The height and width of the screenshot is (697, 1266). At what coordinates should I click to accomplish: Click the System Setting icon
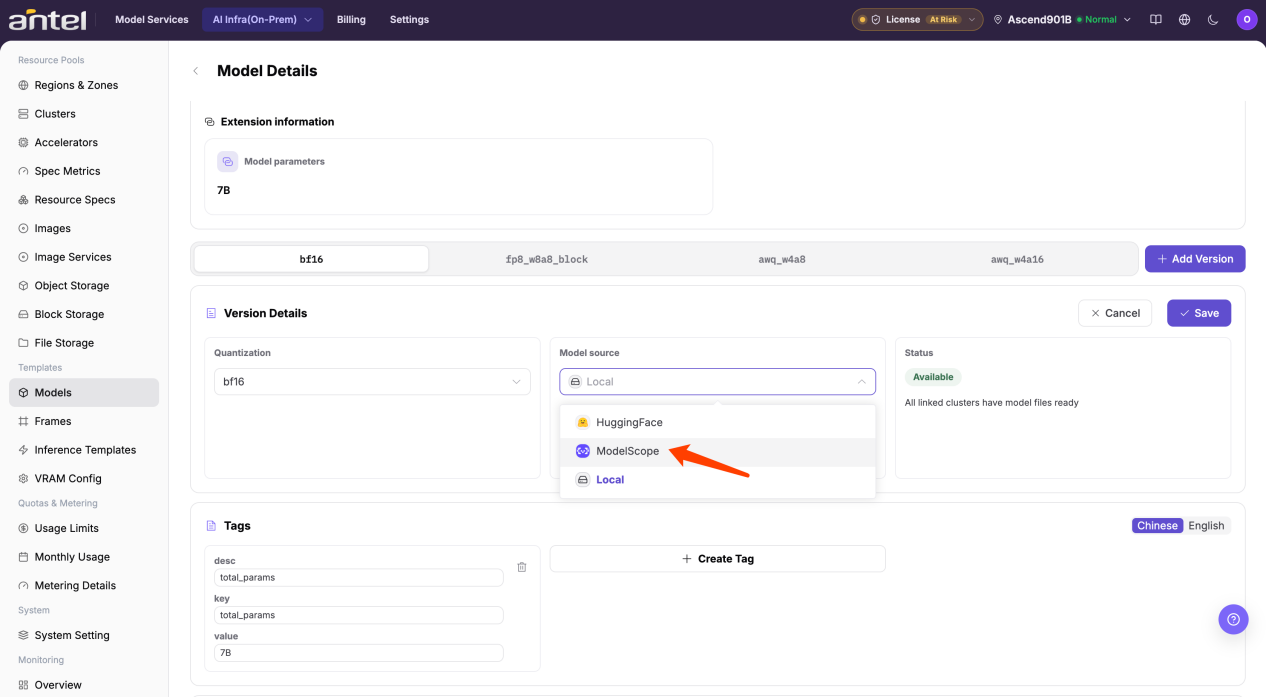click(24, 635)
